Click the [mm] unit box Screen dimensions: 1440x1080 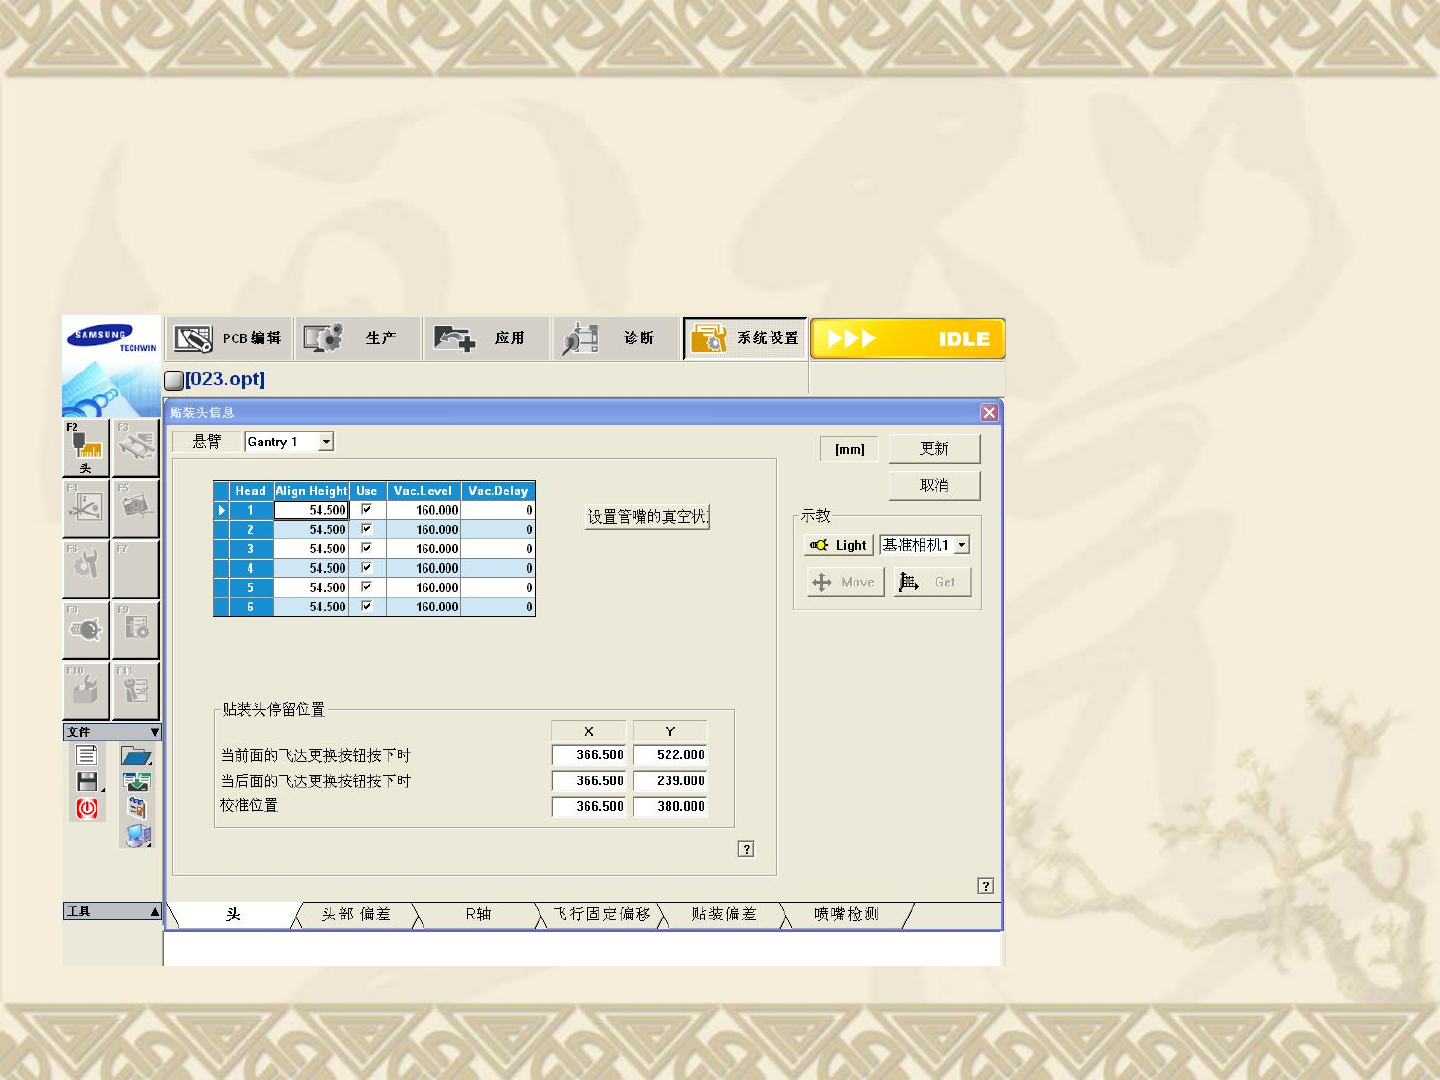coord(850,450)
